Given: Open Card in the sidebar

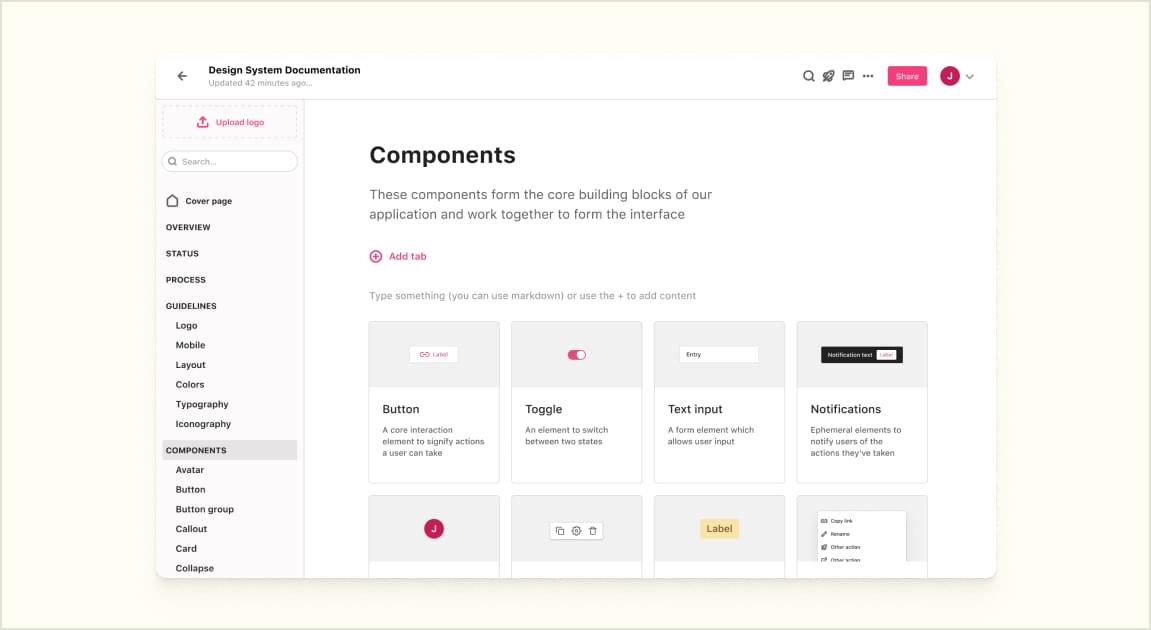Looking at the screenshot, I should [x=186, y=549].
